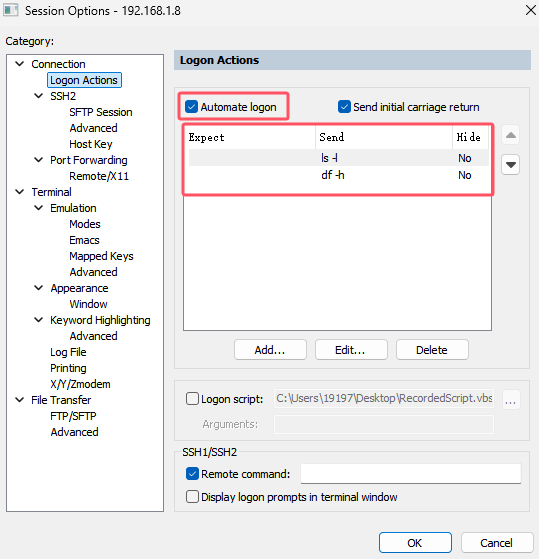Enable the Logon script checkbox
This screenshot has width=539, height=559.
tap(192, 399)
